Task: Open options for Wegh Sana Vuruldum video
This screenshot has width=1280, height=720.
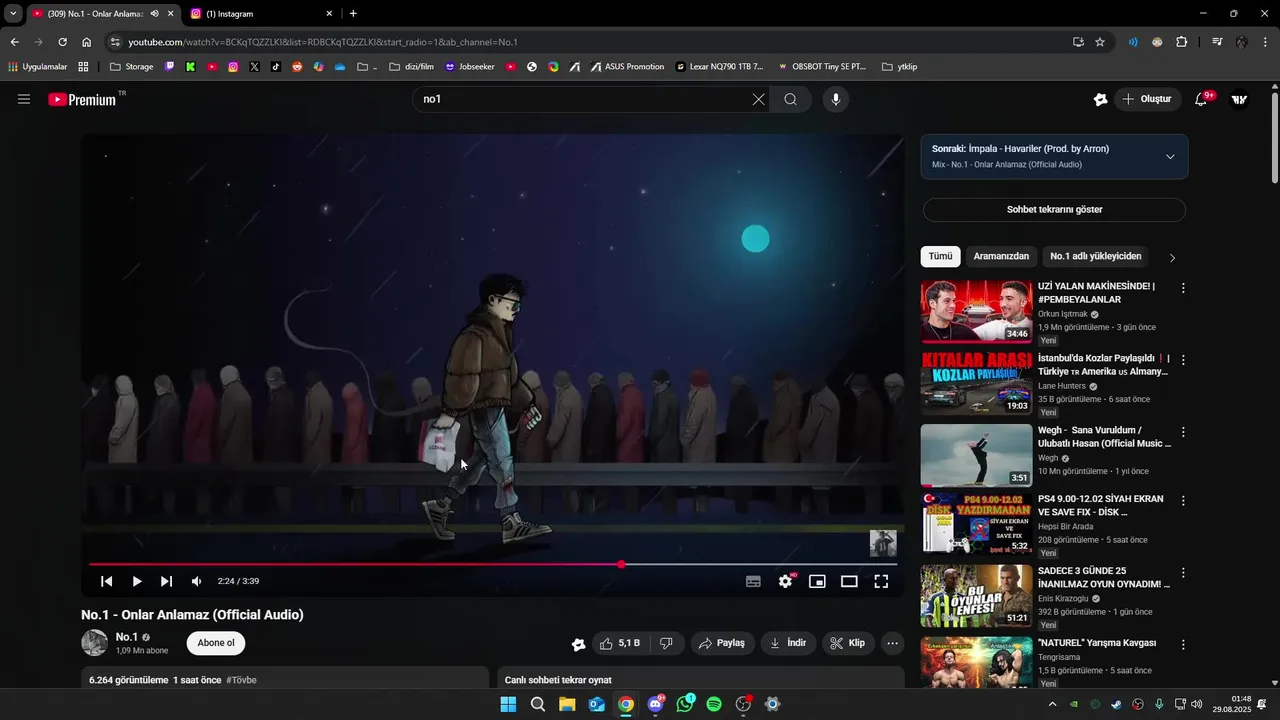Action: coord(1183,432)
